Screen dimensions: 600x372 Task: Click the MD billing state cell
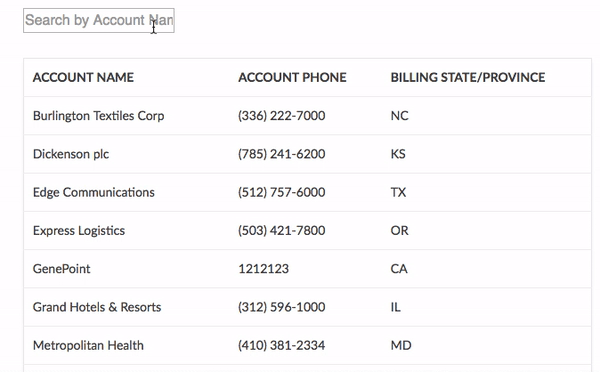tap(401, 345)
